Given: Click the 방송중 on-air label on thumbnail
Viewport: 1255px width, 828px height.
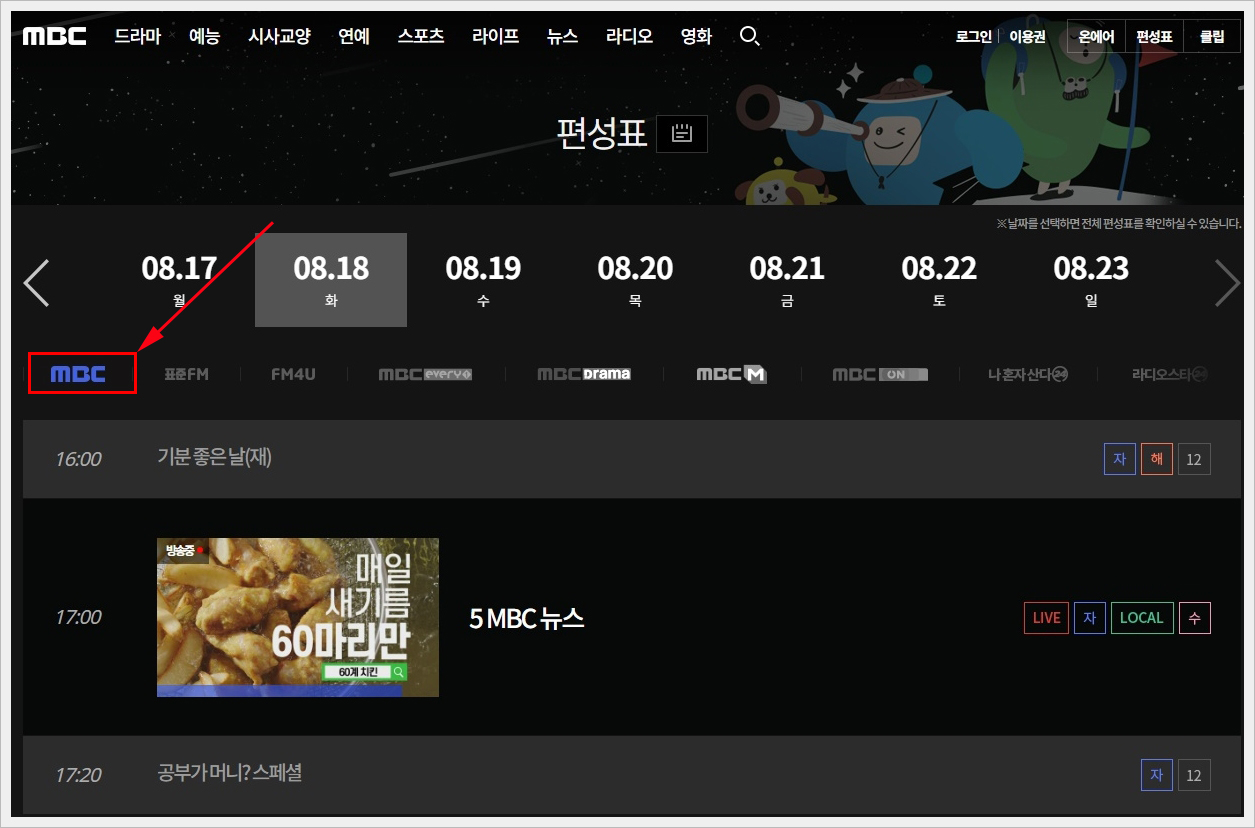Looking at the screenshot, I should [x=183, y=549].
